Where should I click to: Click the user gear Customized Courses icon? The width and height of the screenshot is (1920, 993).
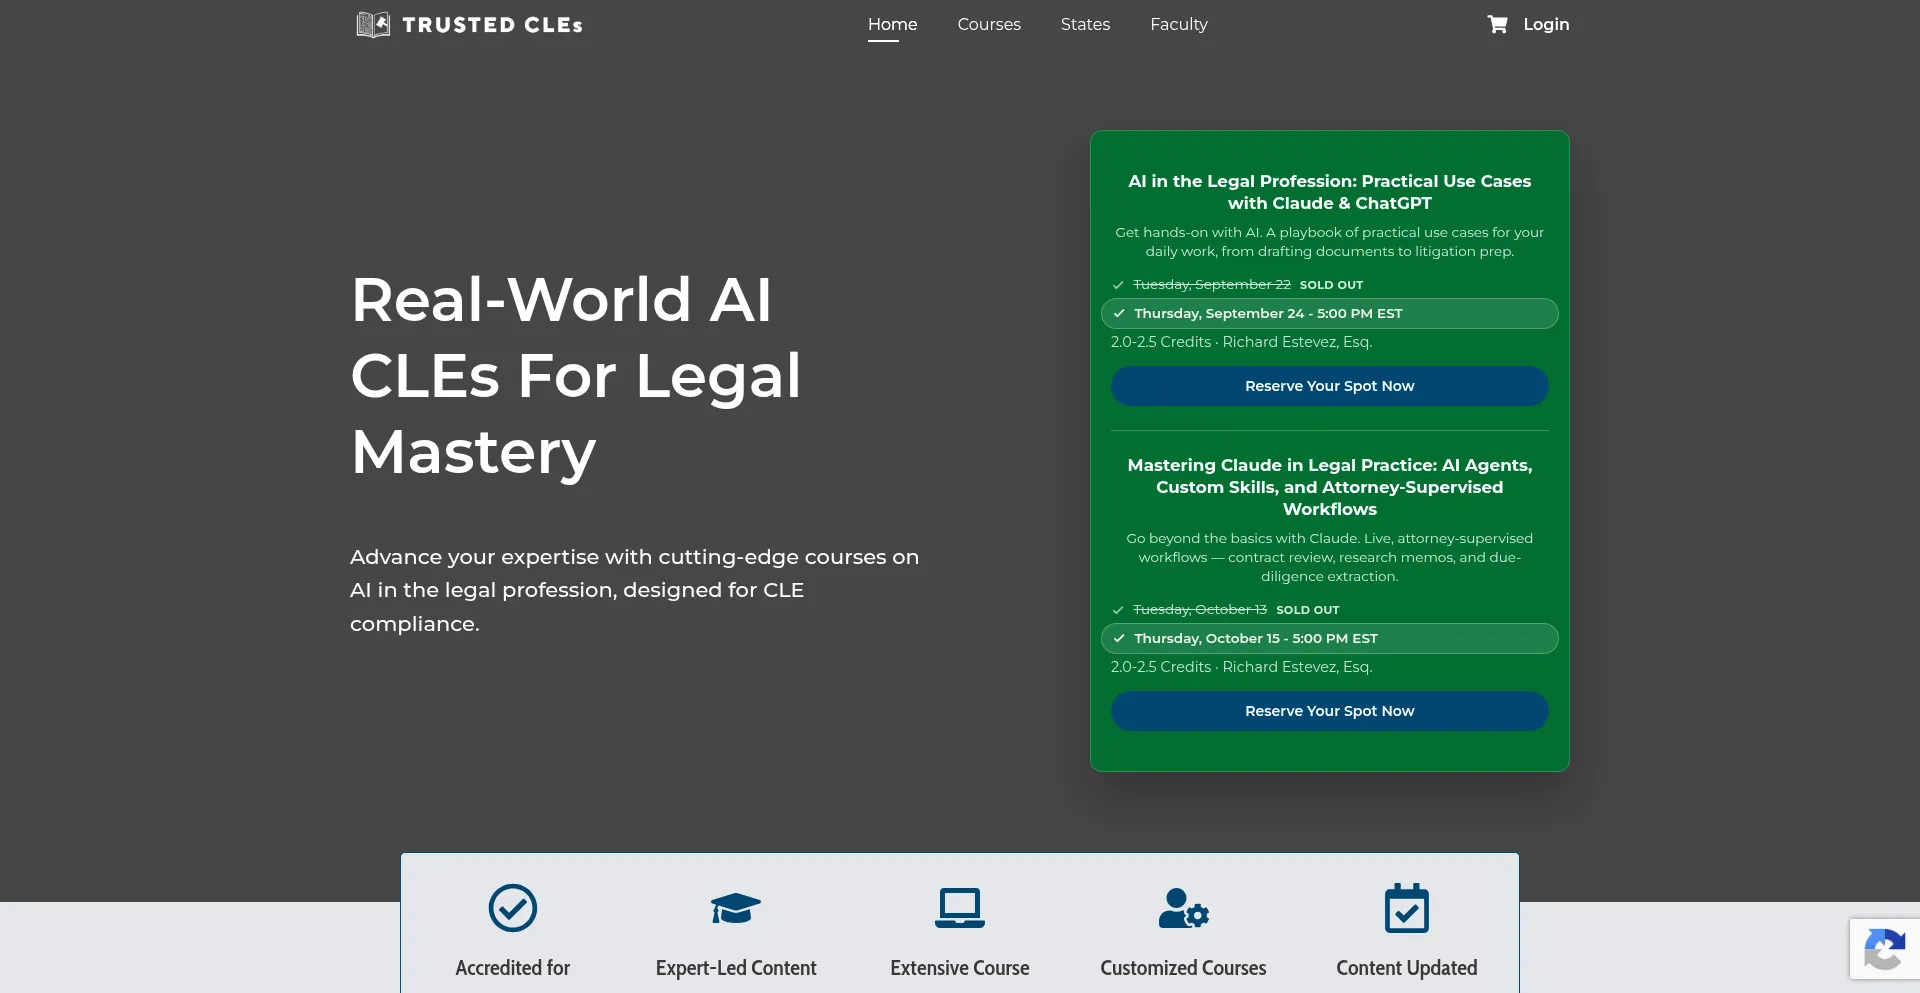(1184, 908)
